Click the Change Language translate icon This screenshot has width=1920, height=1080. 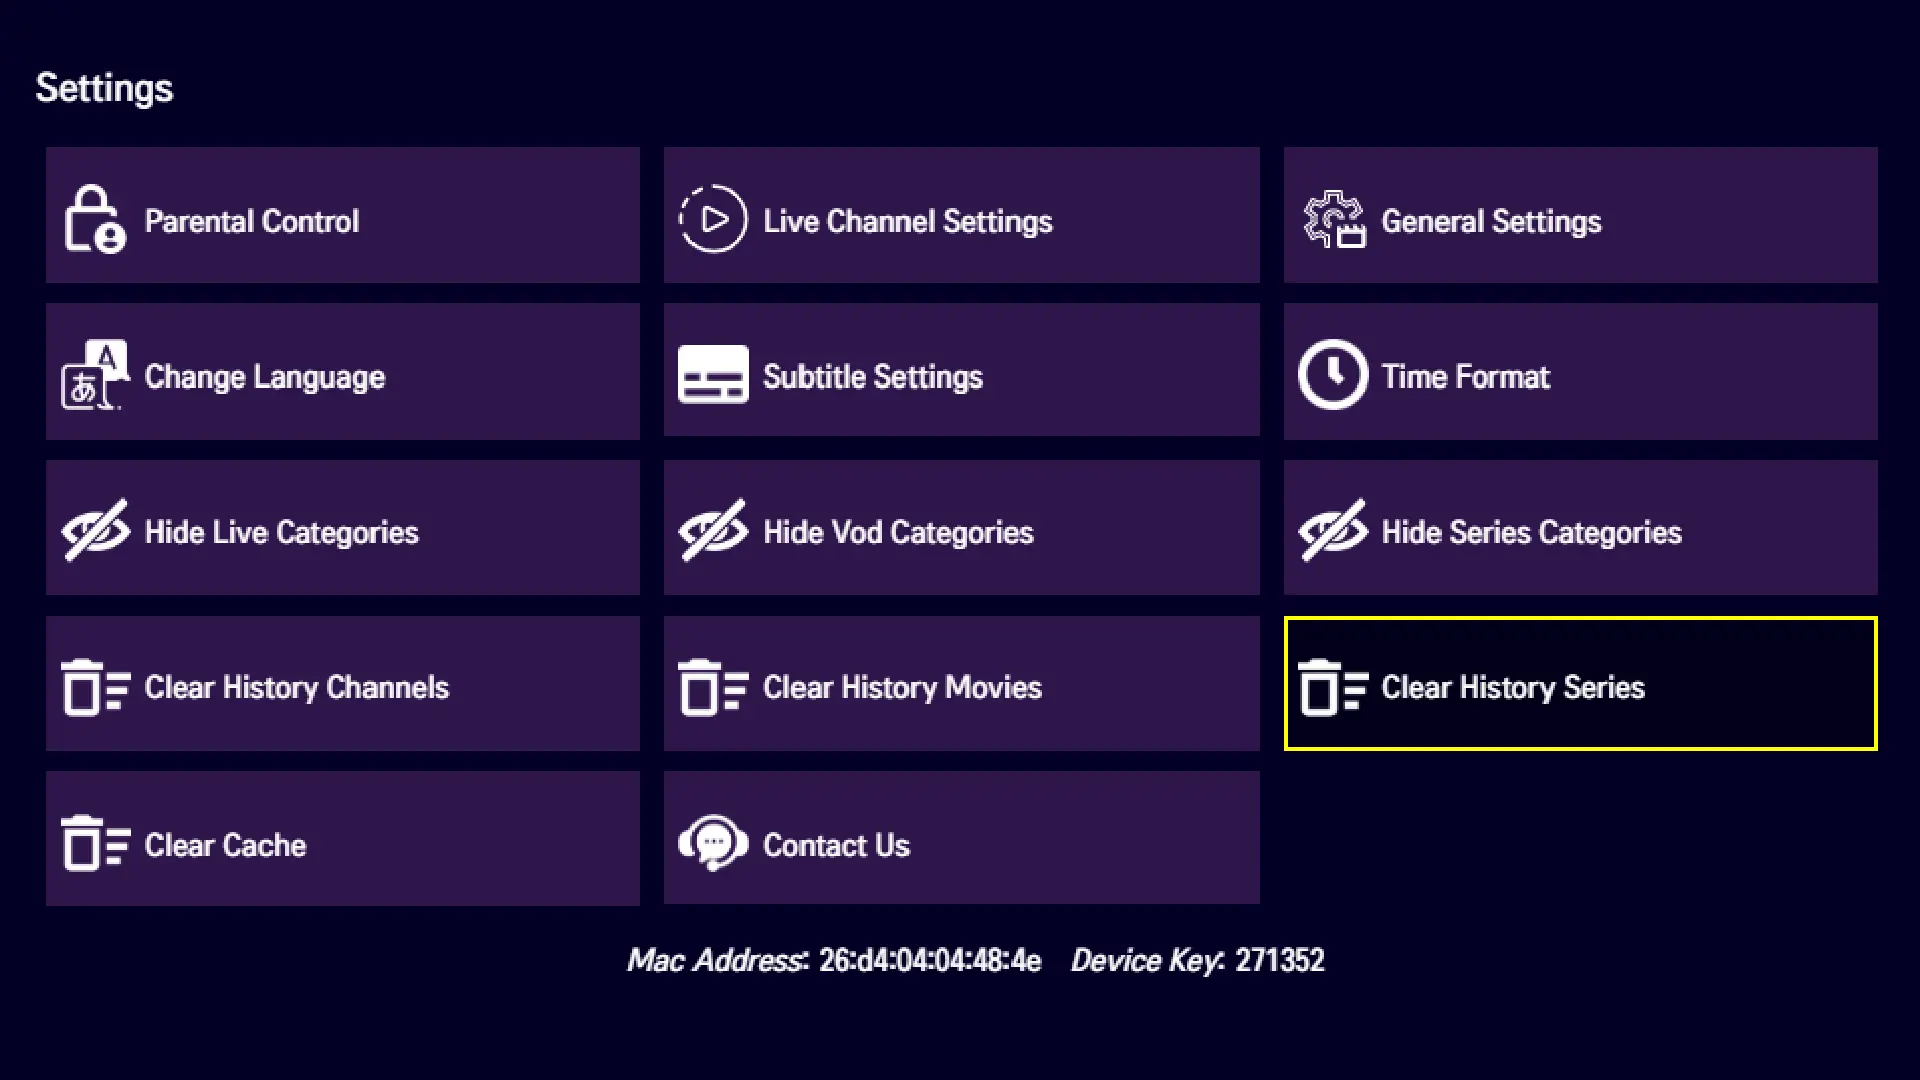pos(94,376)
